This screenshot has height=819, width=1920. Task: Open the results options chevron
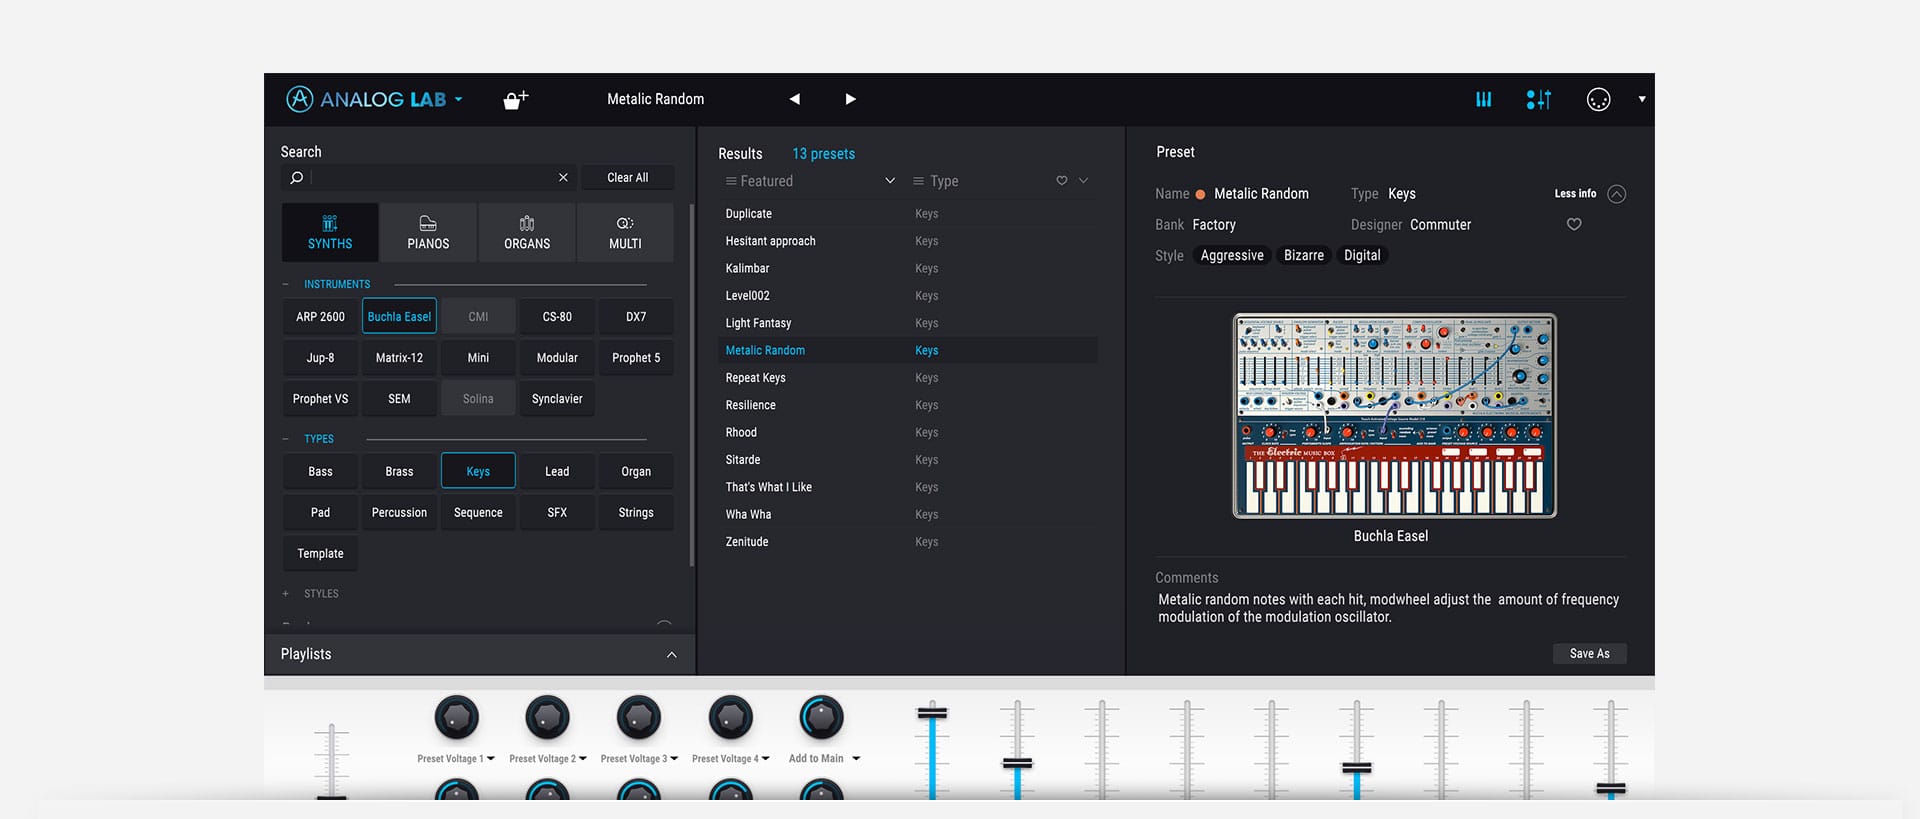pos(1083,181)
